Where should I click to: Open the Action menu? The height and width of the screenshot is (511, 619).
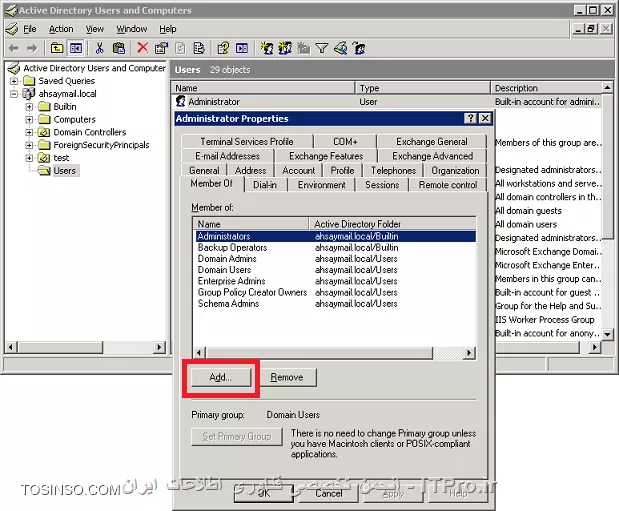pyautogui.click(x=61, y=29)
